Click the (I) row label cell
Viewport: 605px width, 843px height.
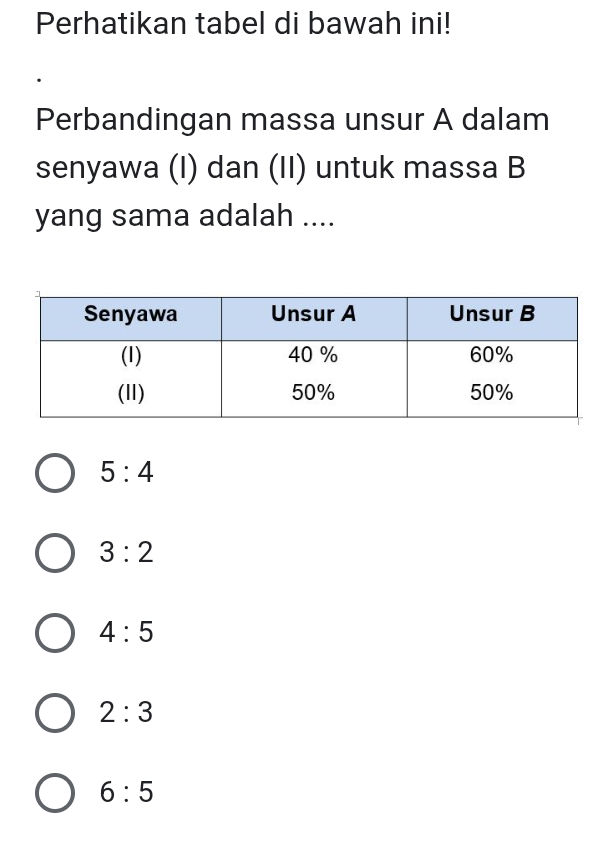pos(130,356)
